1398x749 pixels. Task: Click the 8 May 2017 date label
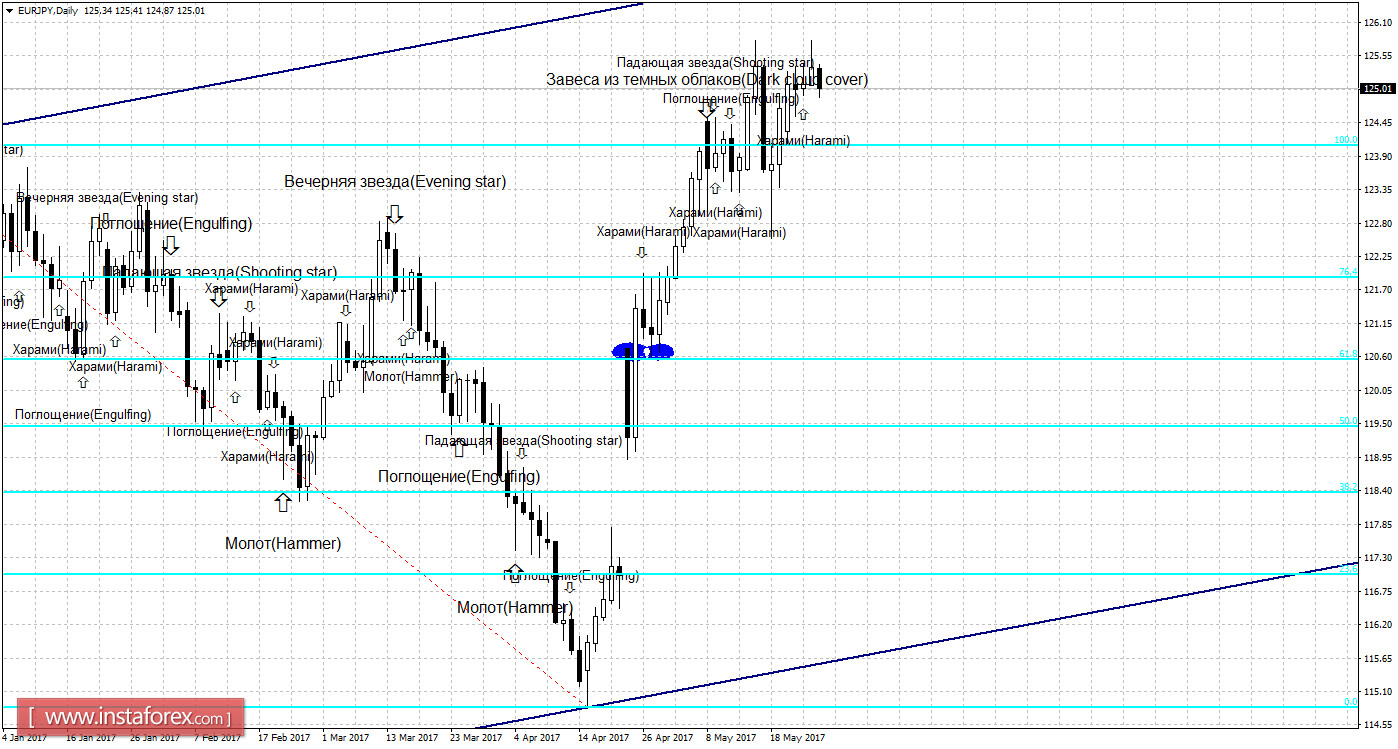[731, 738]
